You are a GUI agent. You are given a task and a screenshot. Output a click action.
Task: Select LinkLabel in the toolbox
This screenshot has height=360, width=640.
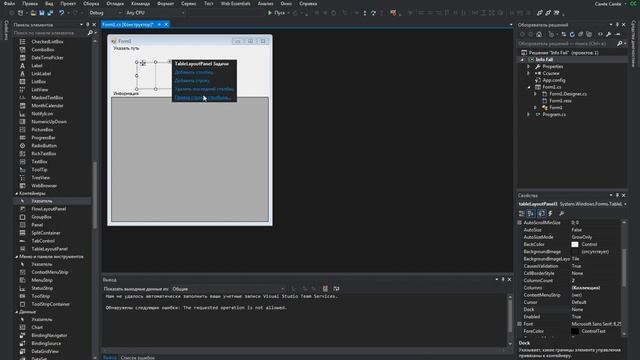(41, 74)
